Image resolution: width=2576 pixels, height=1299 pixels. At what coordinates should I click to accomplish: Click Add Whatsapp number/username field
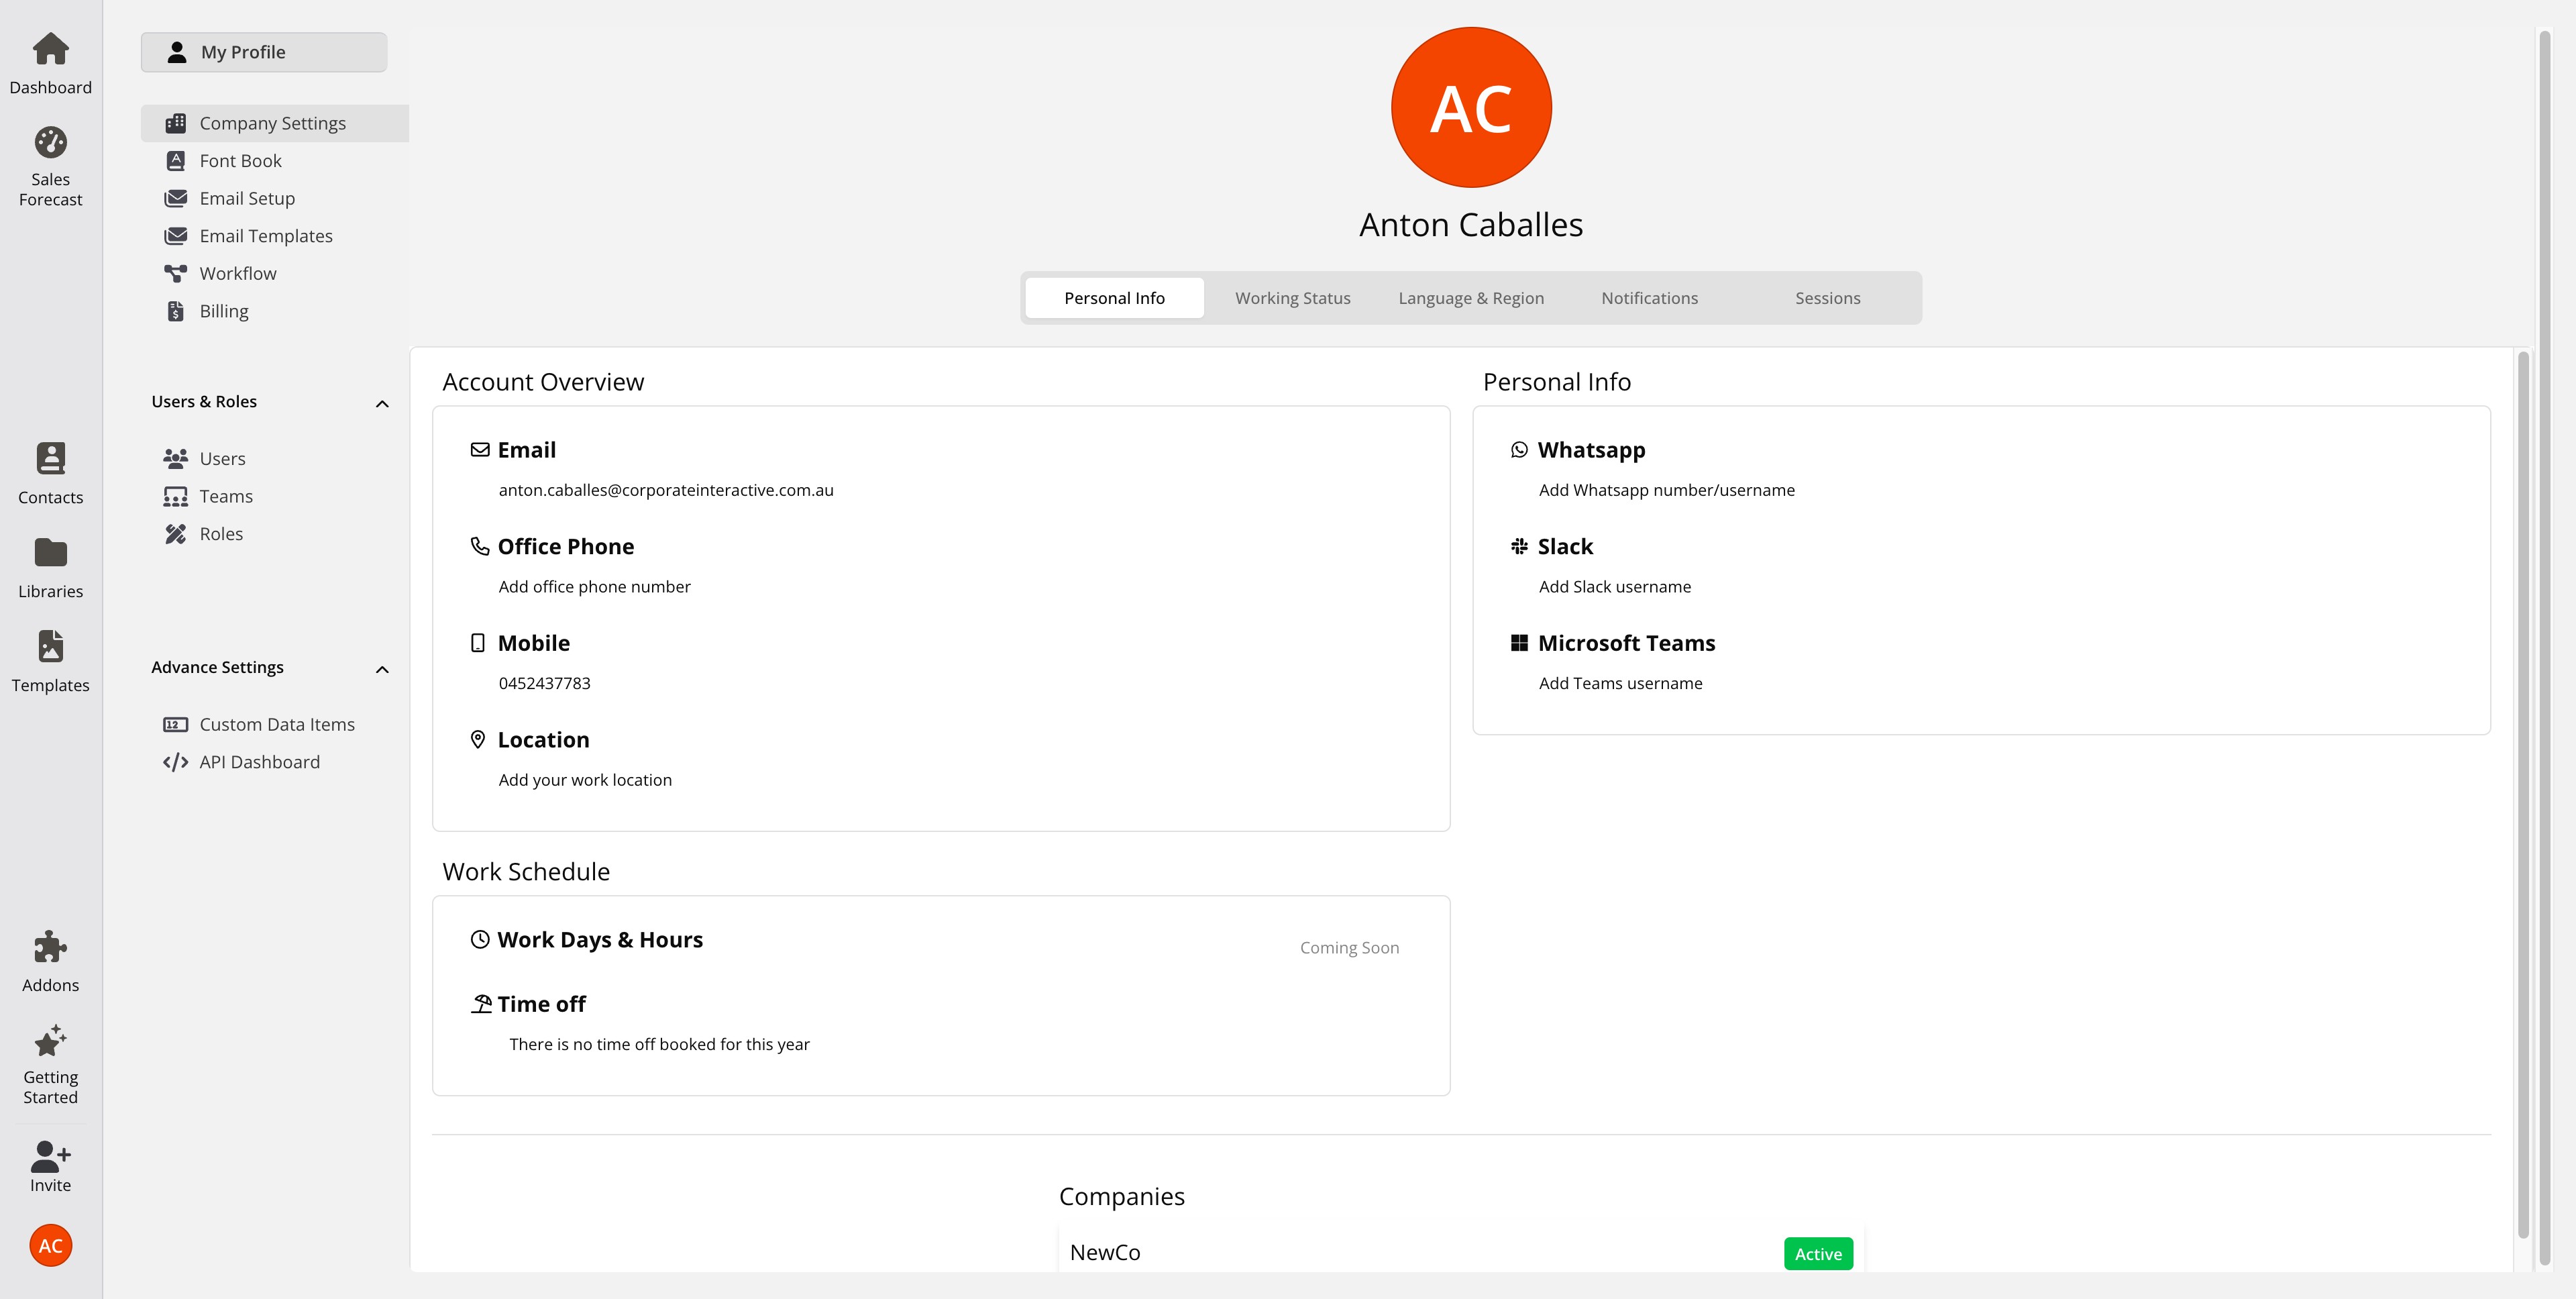point(1666,490)
